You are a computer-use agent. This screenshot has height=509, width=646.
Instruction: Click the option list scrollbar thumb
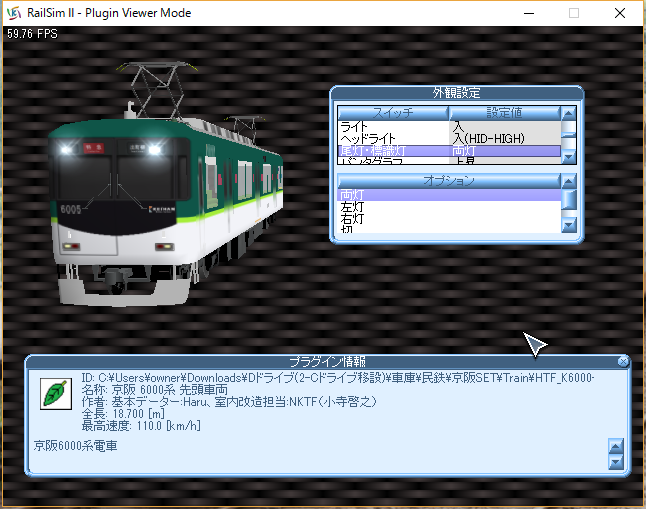[569, 199]
